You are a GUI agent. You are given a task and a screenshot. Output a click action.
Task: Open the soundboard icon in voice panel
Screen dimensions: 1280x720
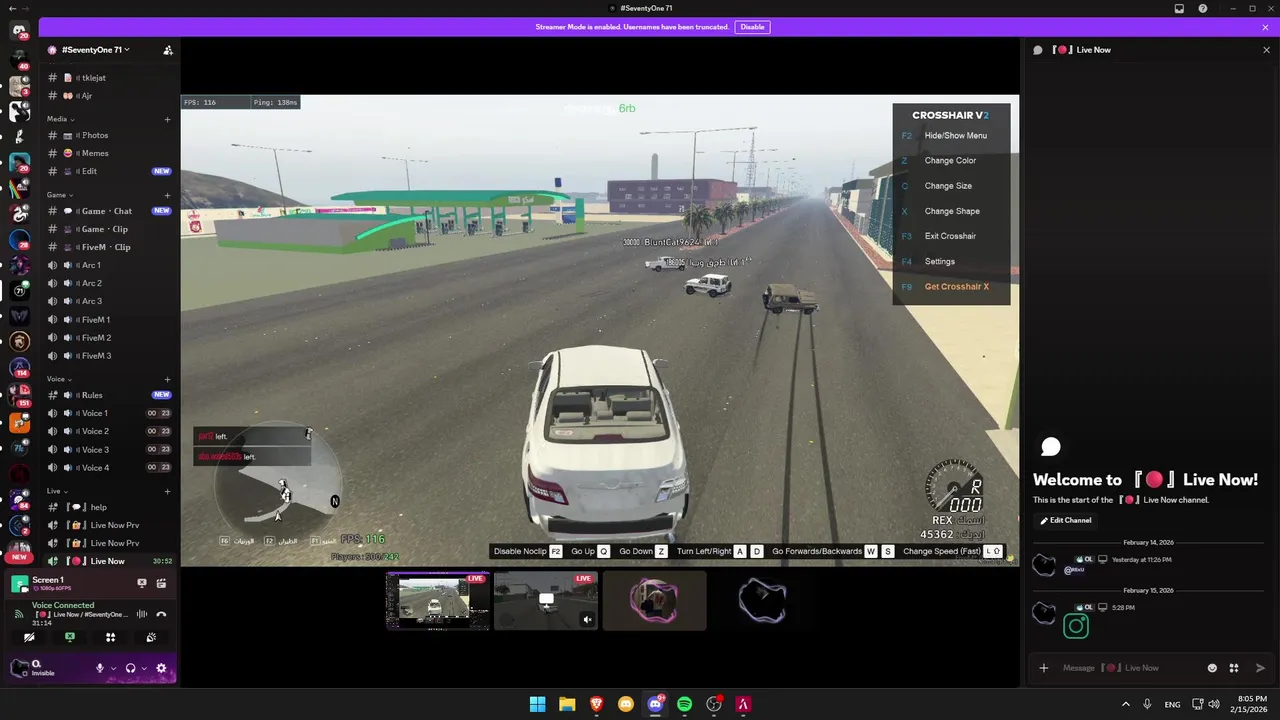(x=151, y=637)
